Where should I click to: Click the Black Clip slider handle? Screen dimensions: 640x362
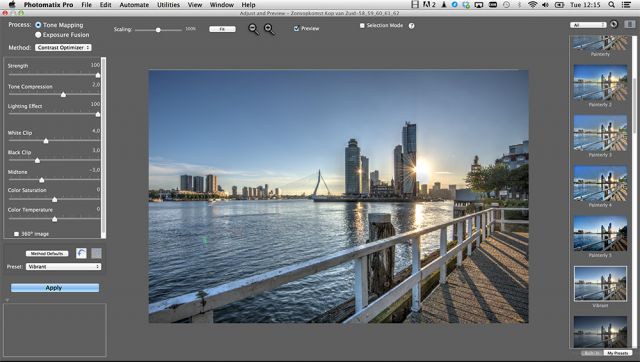(x=38, y=160)
